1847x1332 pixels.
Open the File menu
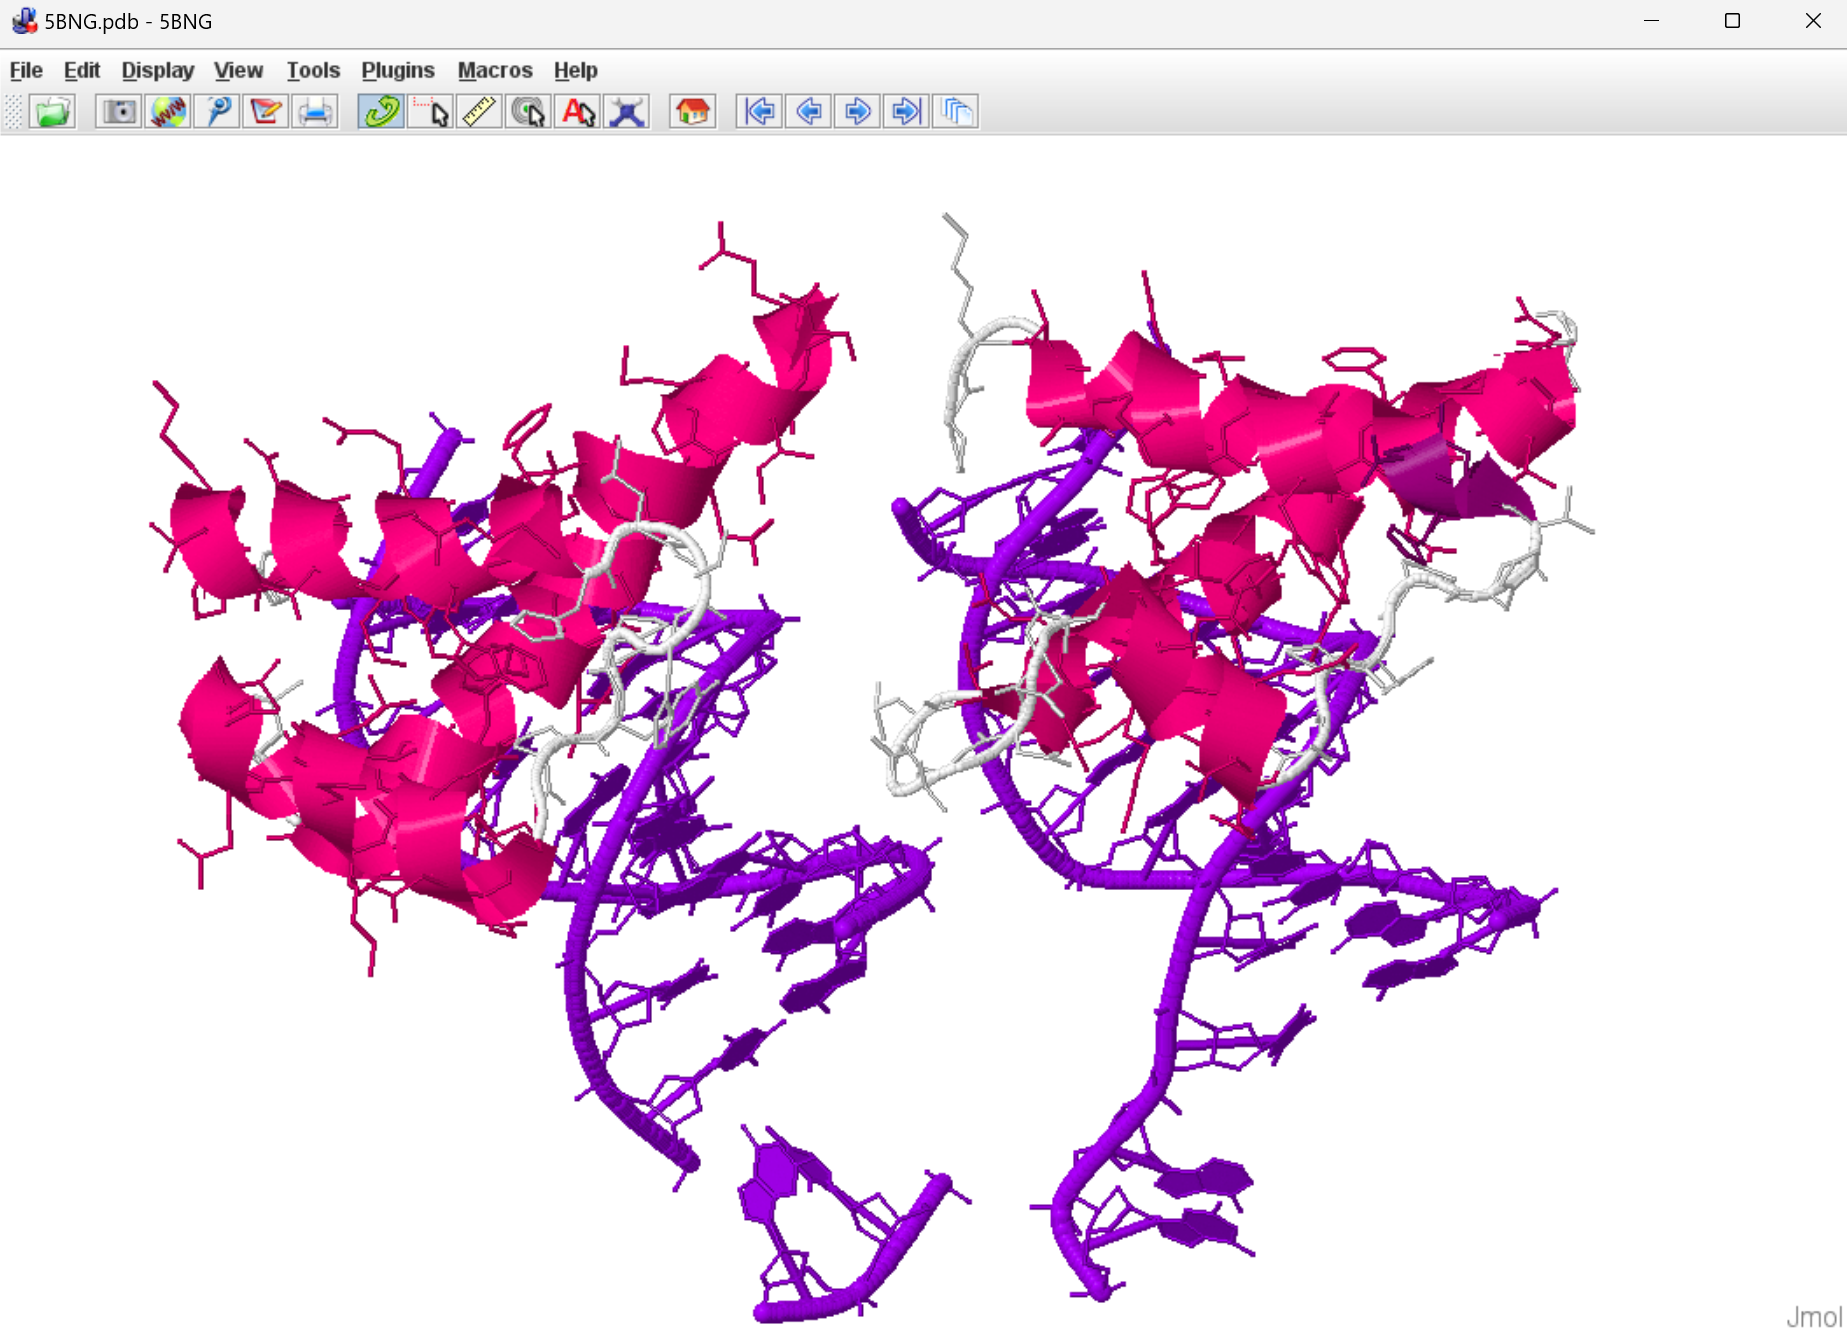[x=26, y=70]
